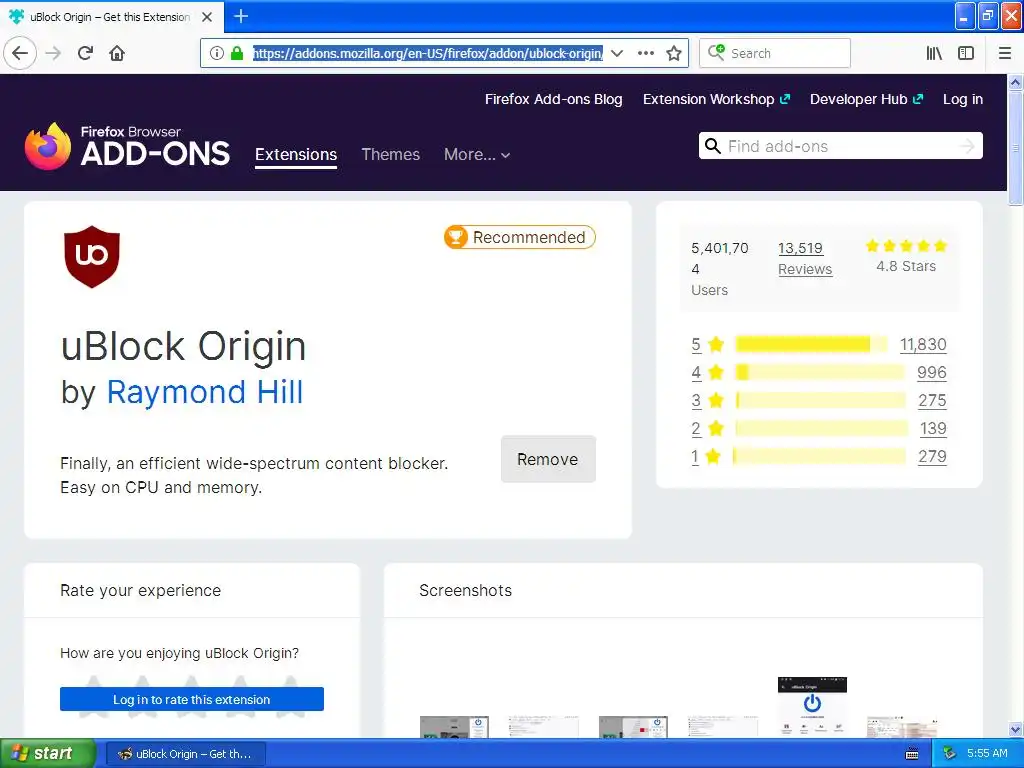The image size is (1024, 768).
Task: Show the 11,830 five-star reviews
Action: pyautogui.click(x=923, y=344)
